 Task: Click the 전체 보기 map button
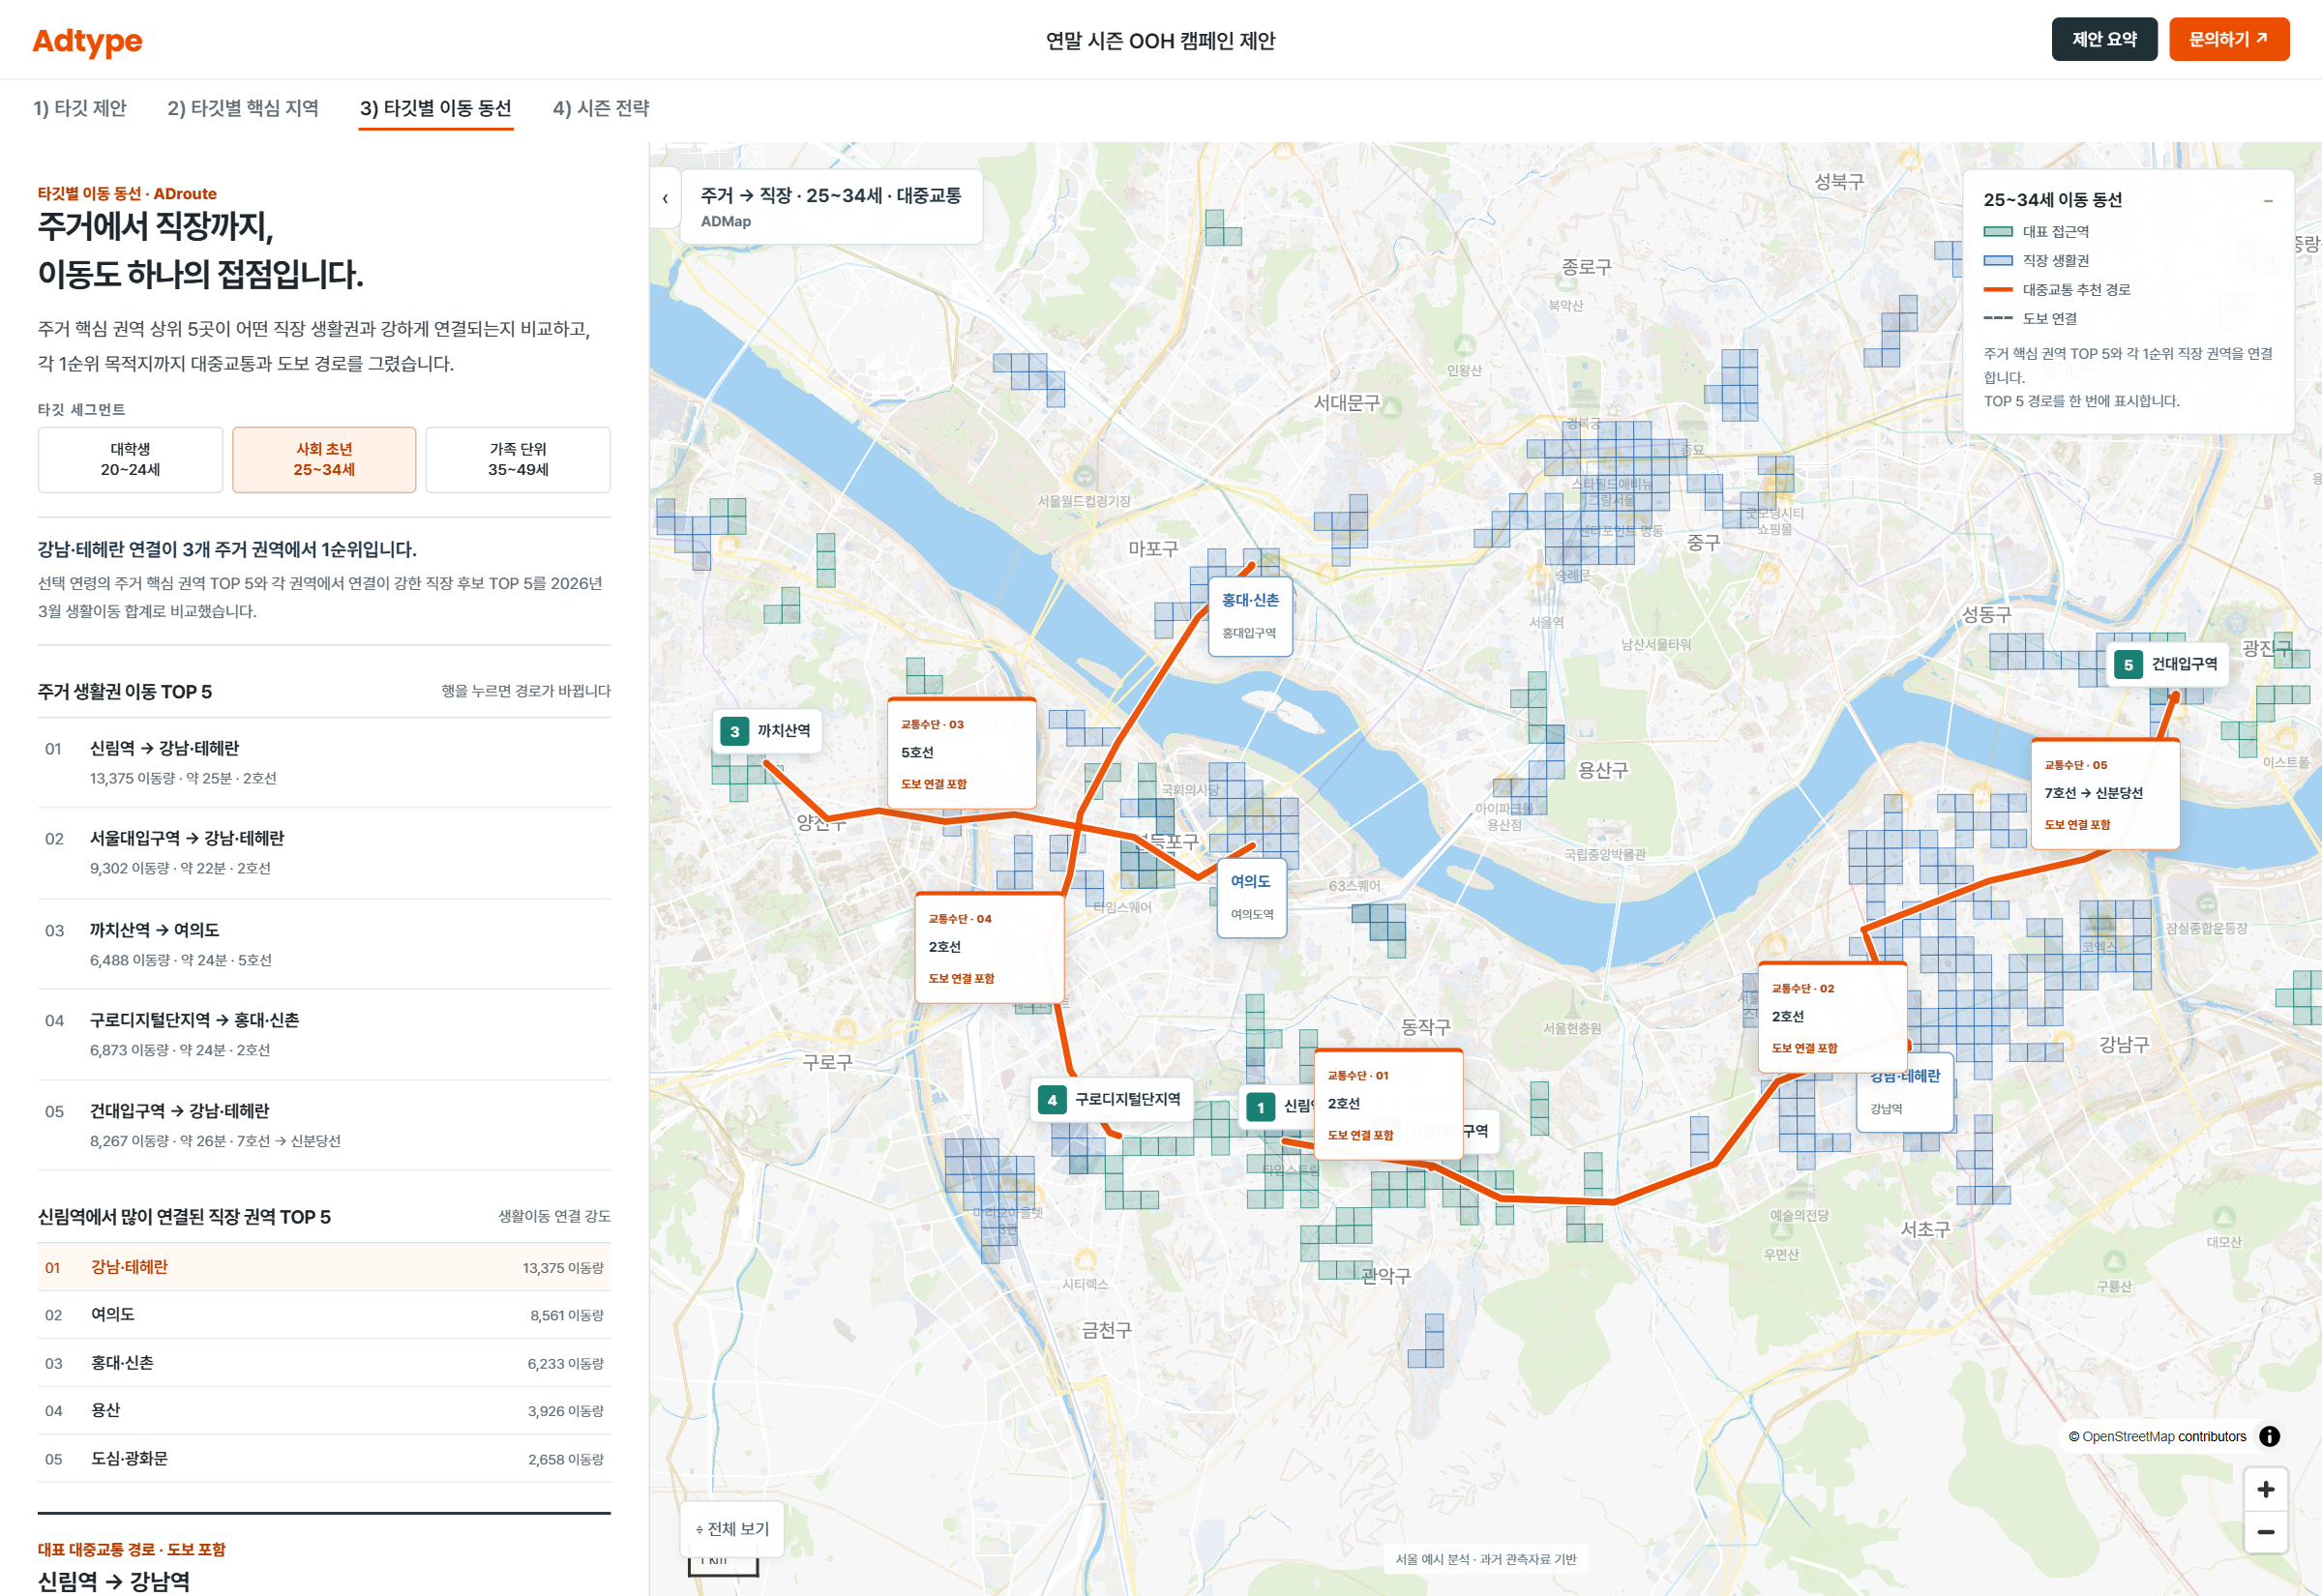pyautogui.click(x=732, y=1528)
